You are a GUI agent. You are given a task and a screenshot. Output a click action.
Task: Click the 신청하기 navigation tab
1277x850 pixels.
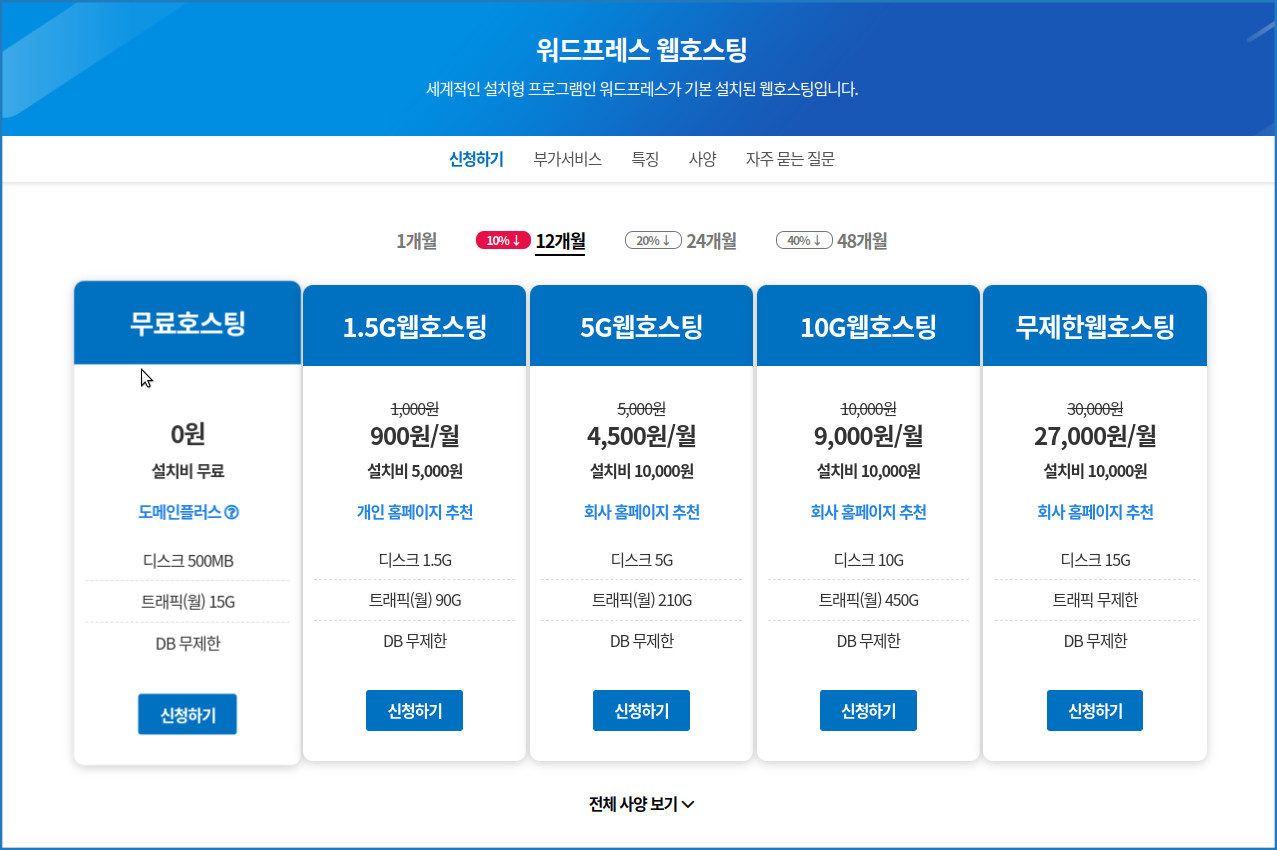476,159
